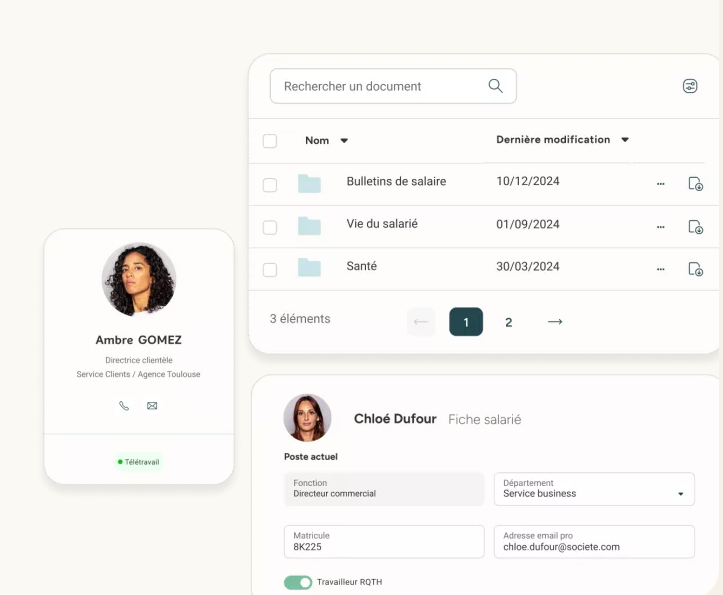Expand the Département dropdown
Image resolution: width=723 pixels, height=595 pixels.
tap(681, 494)
